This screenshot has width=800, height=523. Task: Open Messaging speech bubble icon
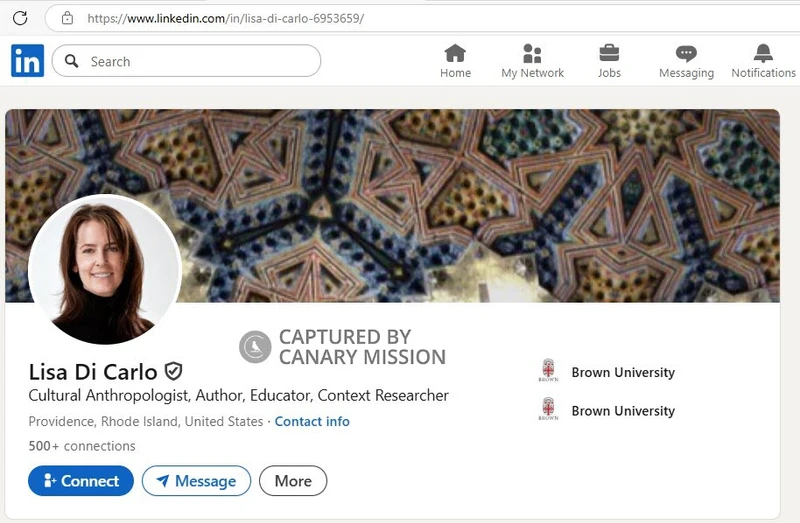pos(686,54)
